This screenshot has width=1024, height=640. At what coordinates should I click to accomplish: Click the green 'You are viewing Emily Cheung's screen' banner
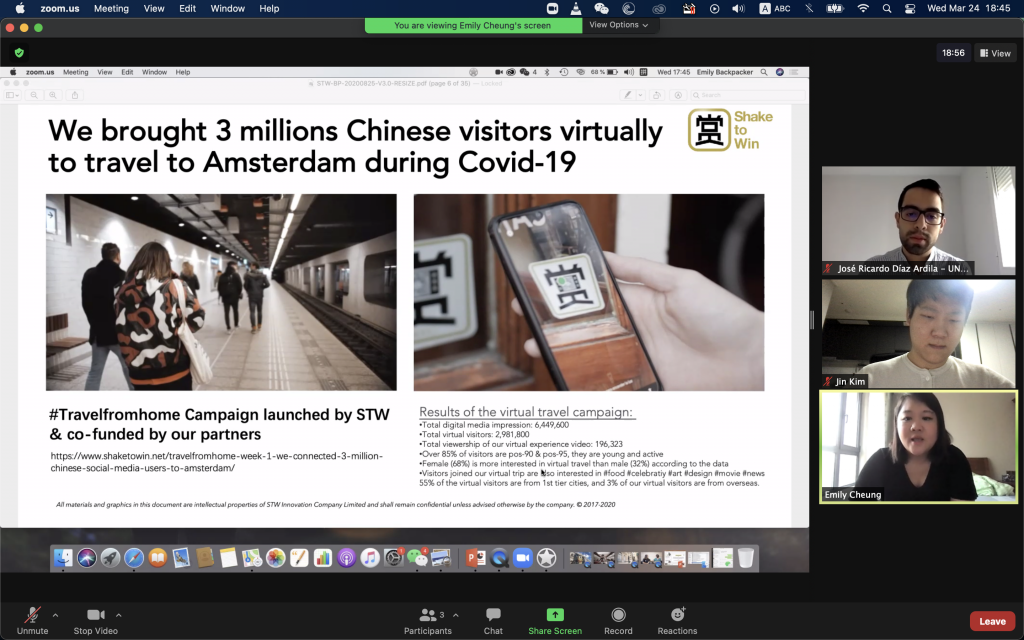point(473,25)
